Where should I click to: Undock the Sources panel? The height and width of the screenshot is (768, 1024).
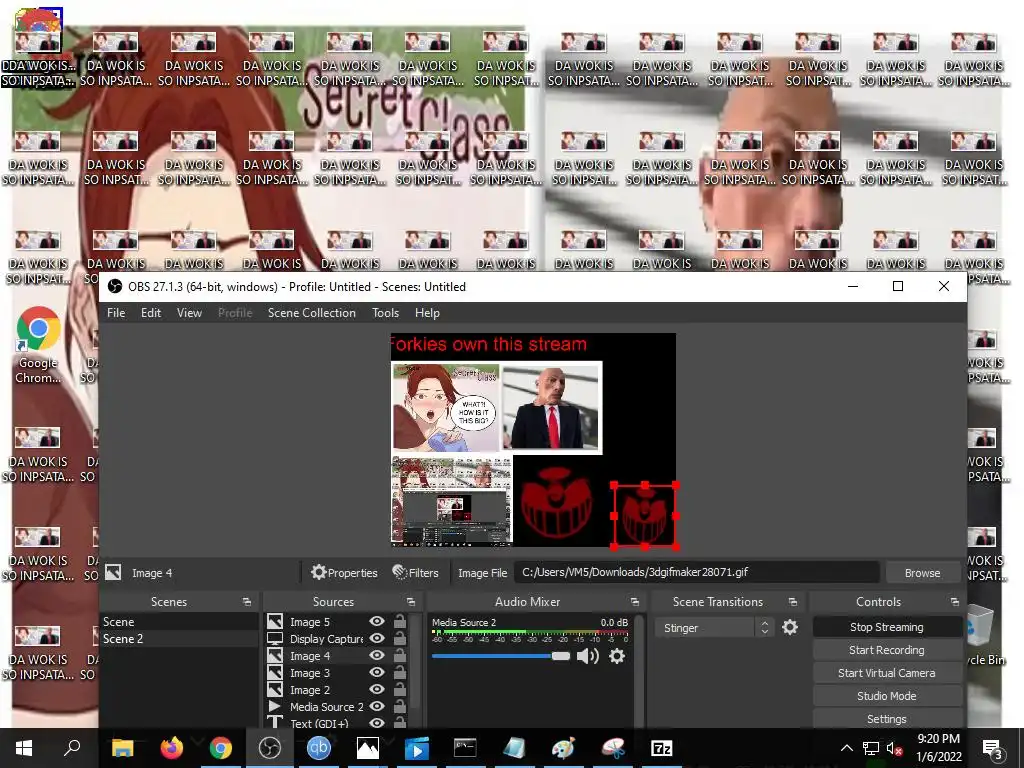pyautogui.click(x=411, y=601)
